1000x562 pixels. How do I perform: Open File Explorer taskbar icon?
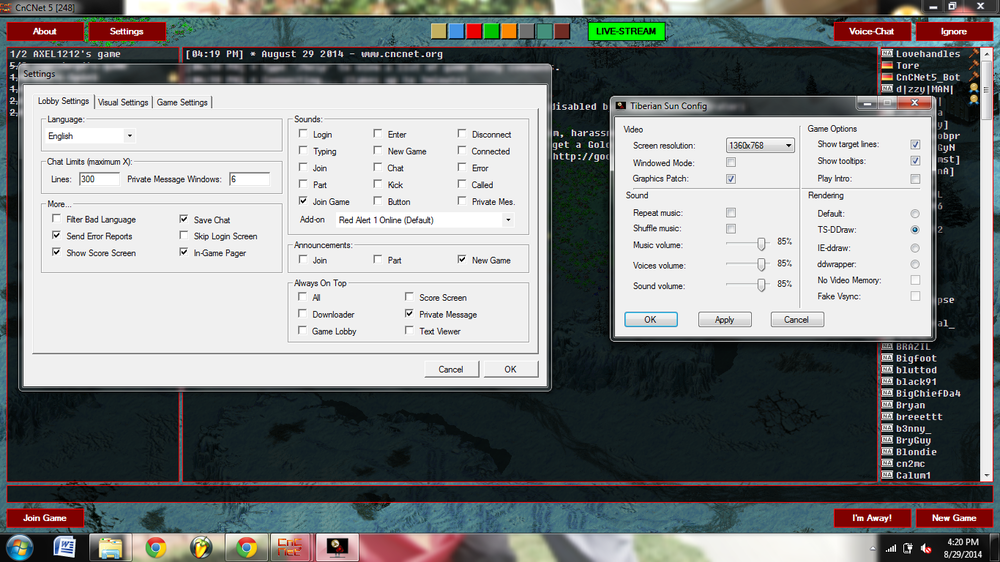110,547
